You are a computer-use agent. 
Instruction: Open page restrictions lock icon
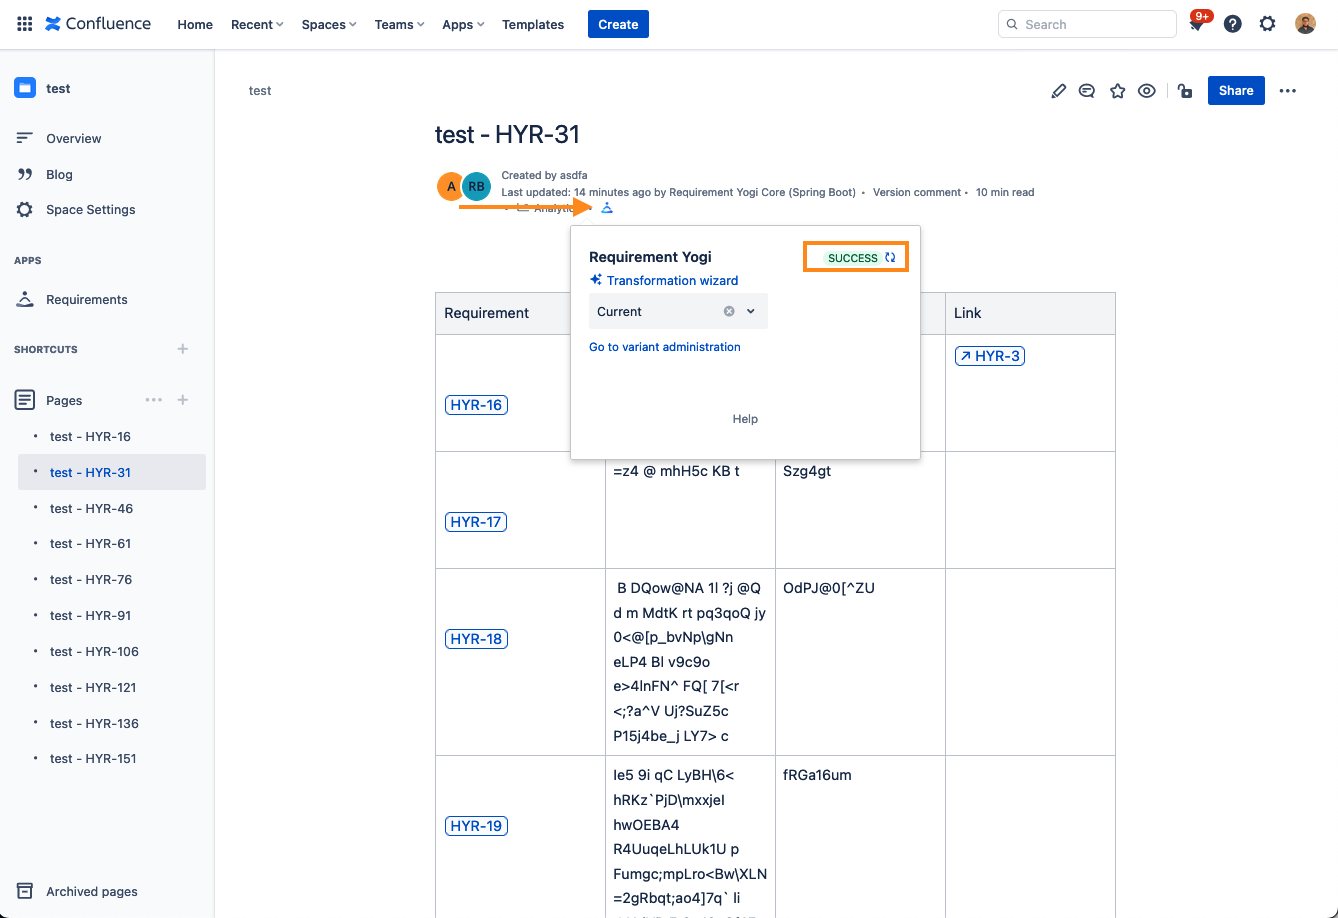(x=1185, y=91)
